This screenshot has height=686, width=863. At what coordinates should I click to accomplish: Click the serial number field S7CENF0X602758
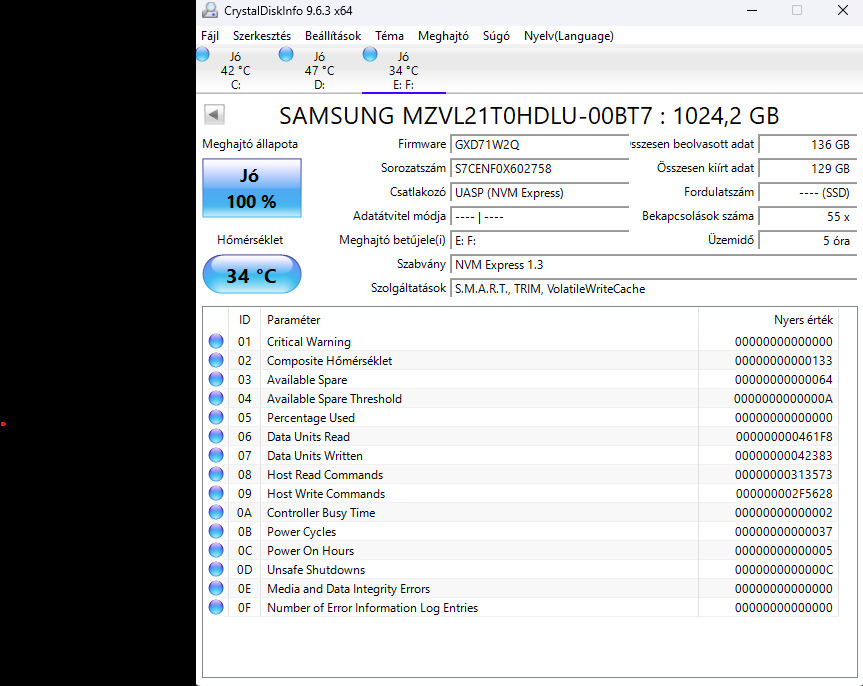(x=539, y=168)
